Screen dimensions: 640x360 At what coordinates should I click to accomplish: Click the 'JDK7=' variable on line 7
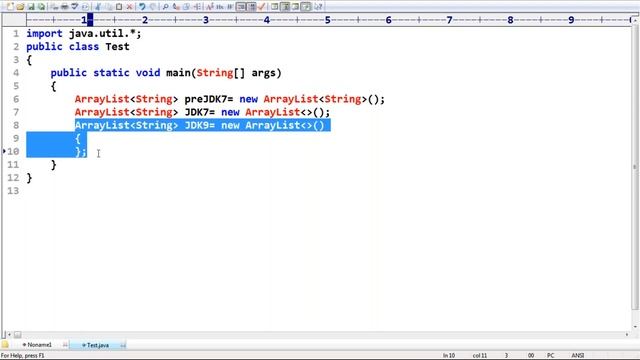200,112
